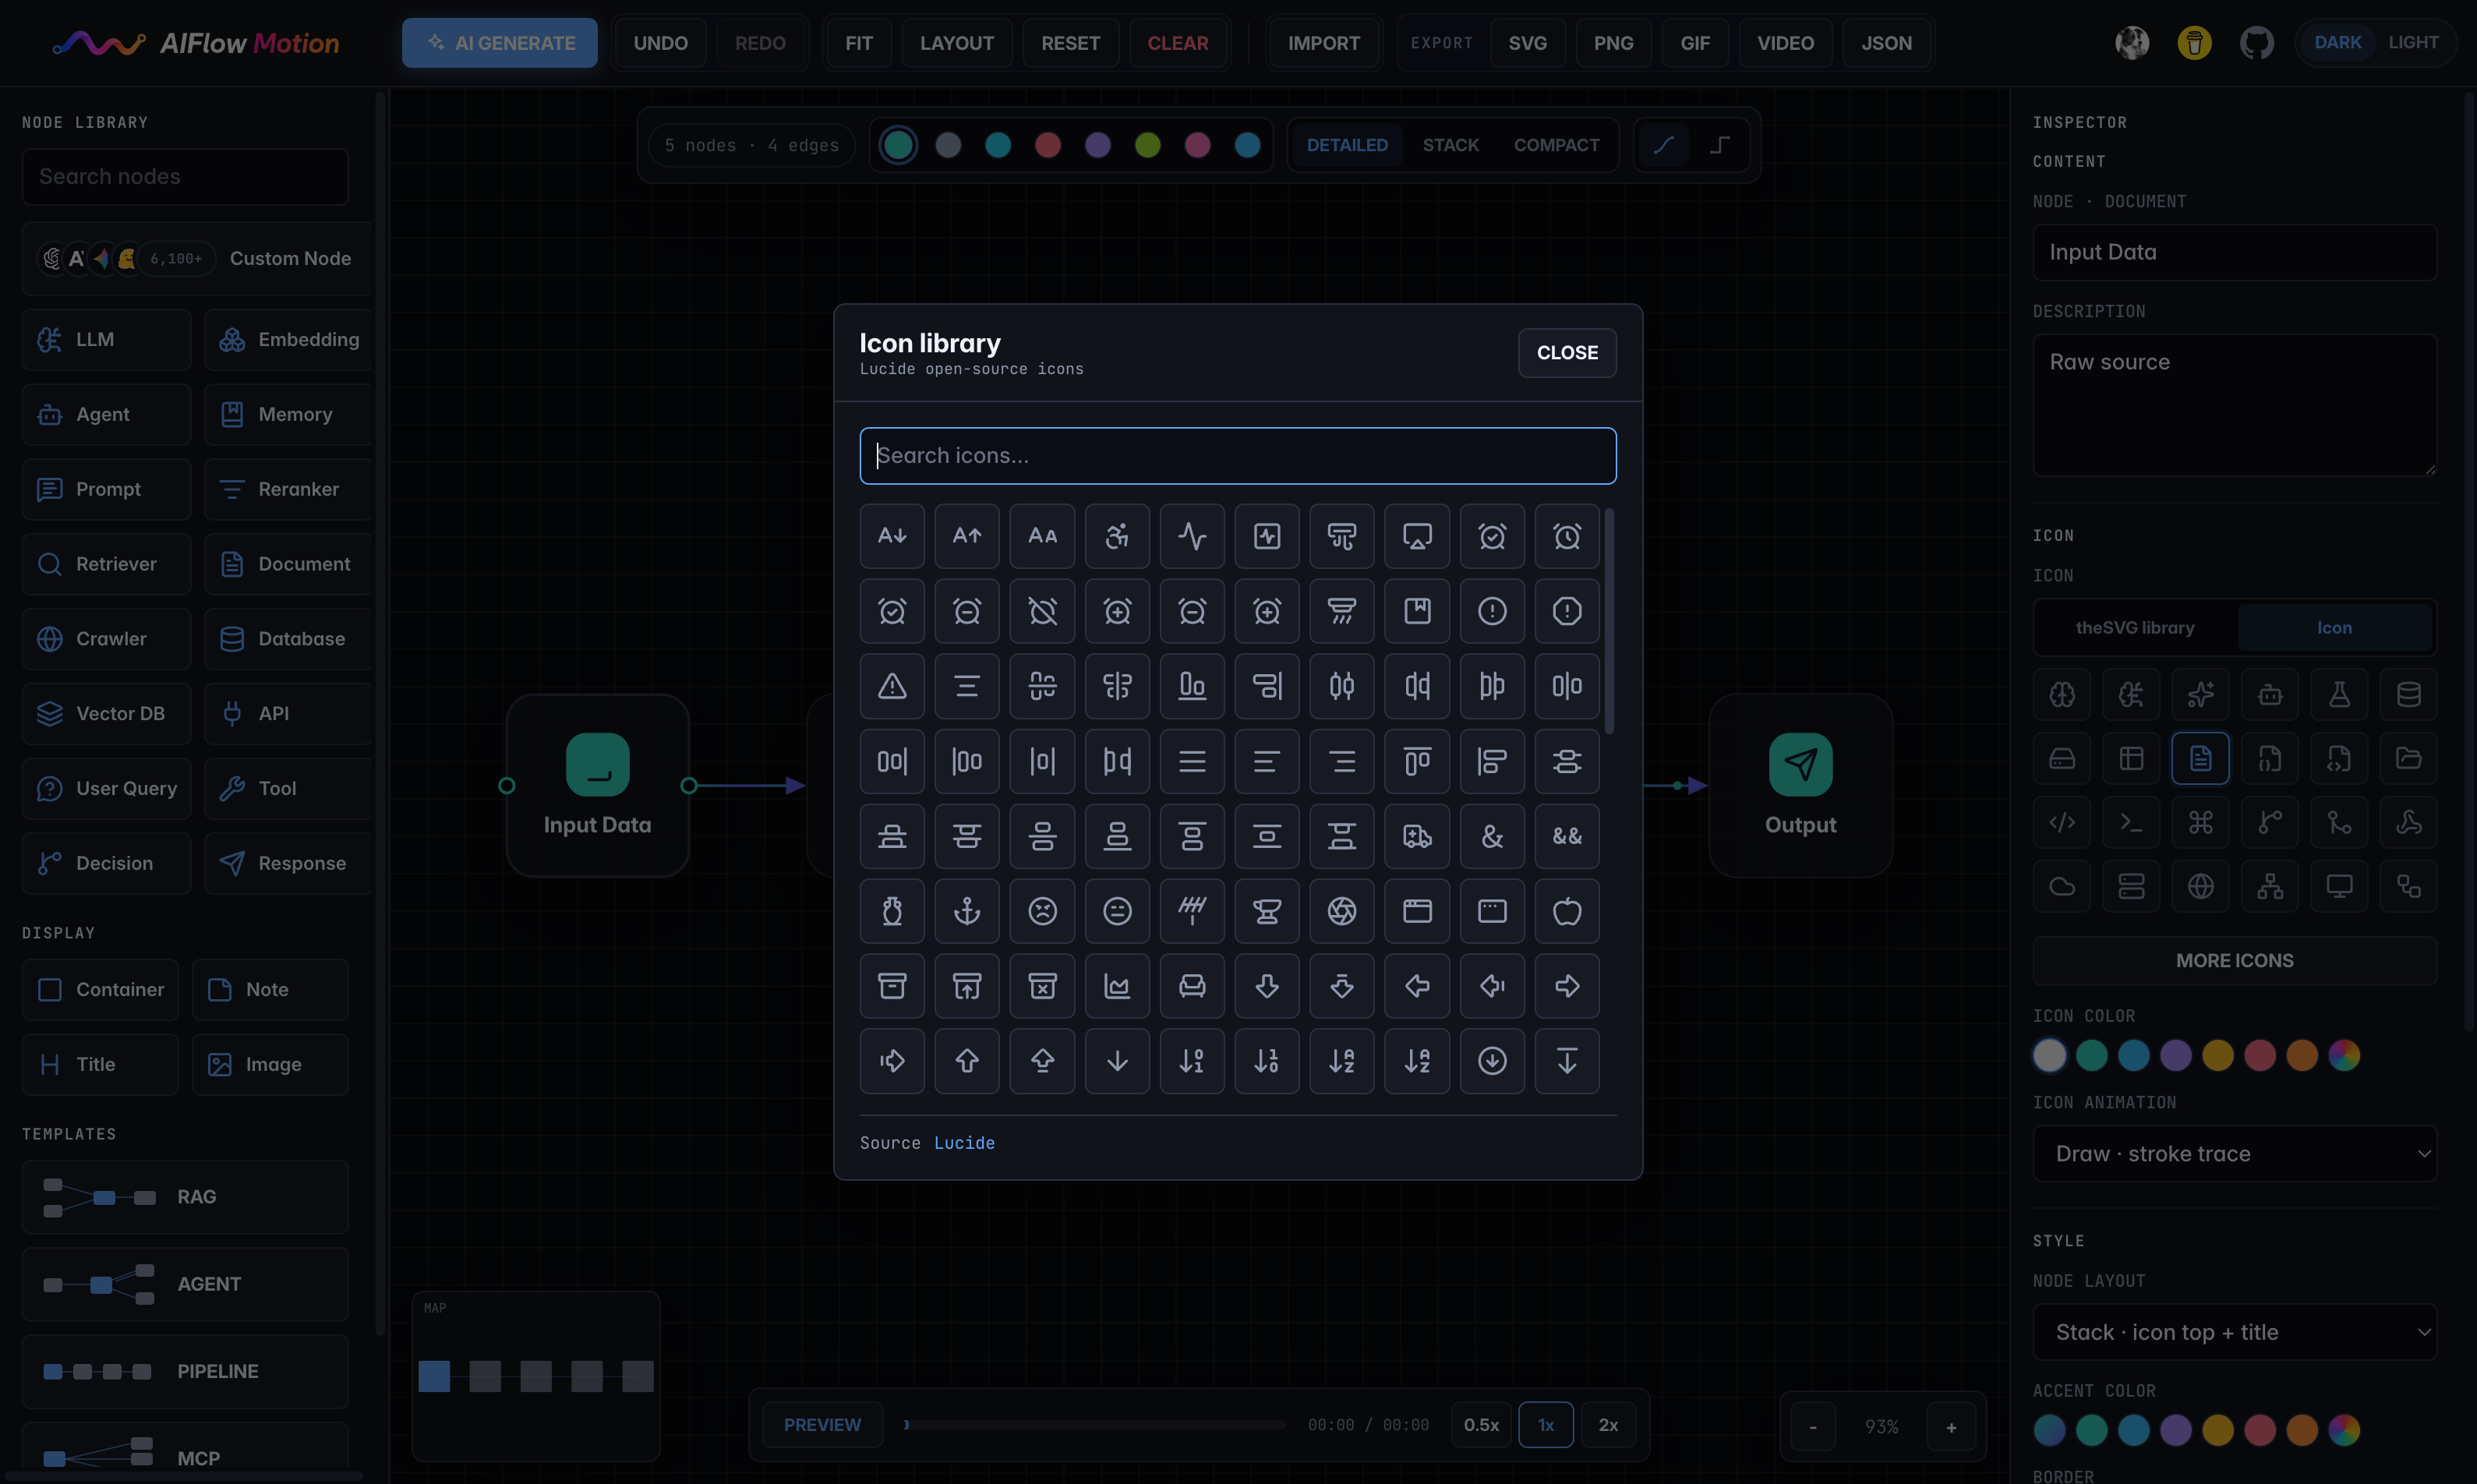2477x1484 pixels.
Task: Add a Retriever node from library
Action: click(106, 564)
